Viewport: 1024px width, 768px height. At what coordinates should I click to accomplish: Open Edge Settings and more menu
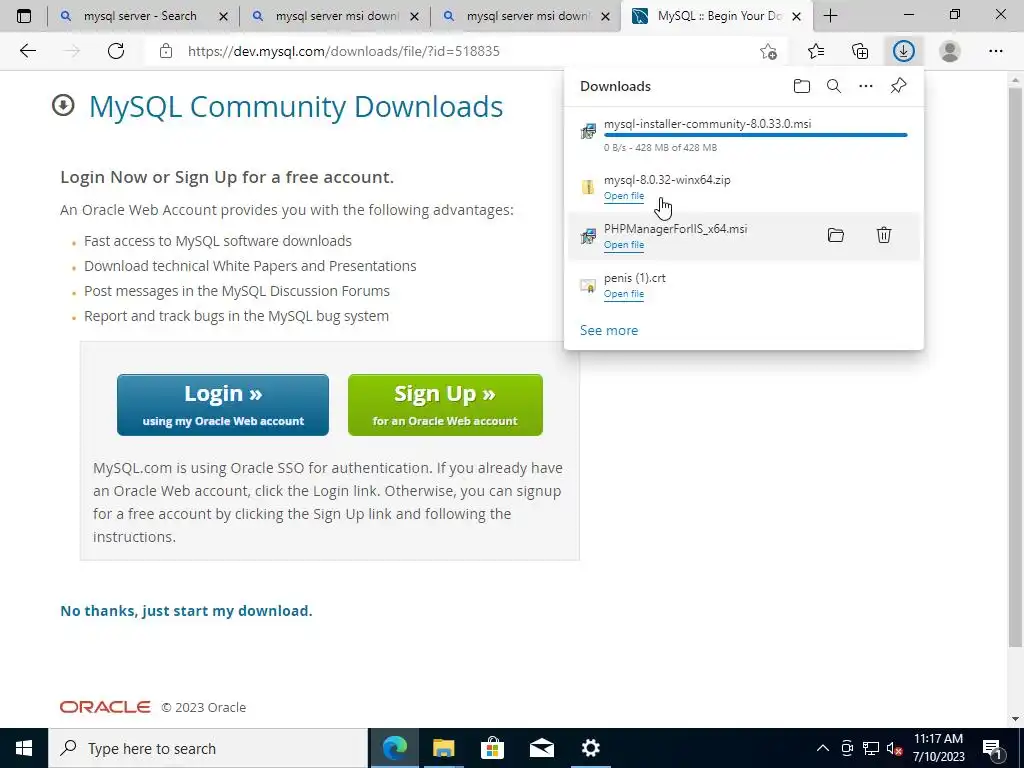996,51
